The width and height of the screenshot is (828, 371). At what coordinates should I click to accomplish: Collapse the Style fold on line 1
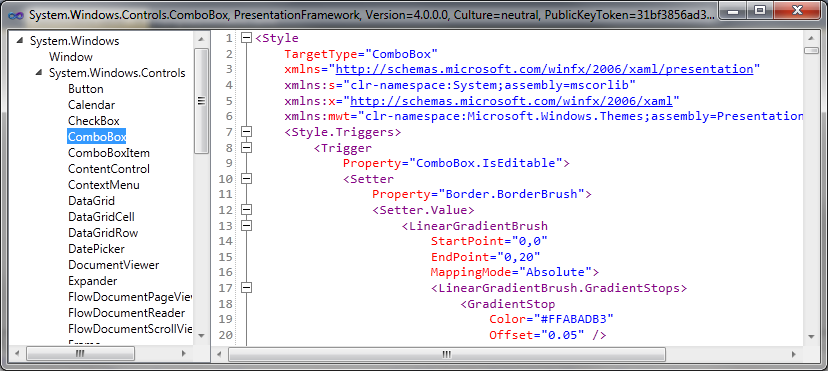click(x=246, y=38)
